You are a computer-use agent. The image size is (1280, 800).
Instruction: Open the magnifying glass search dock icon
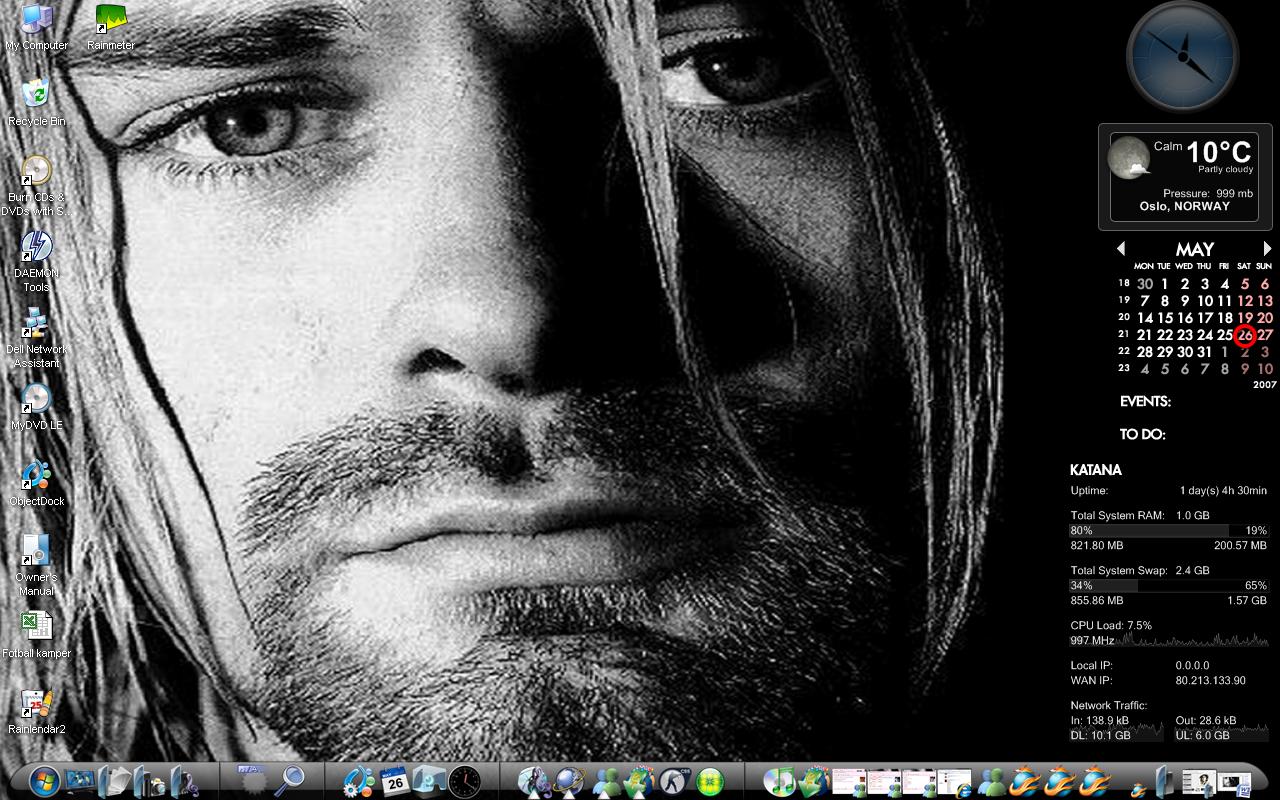tap(293, 779)
